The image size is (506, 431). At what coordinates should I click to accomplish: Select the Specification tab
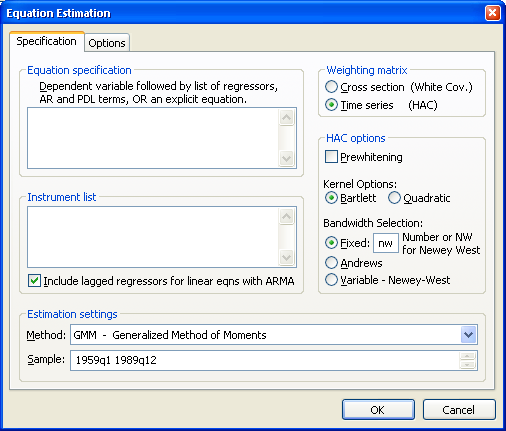click(x=47, y=41)
